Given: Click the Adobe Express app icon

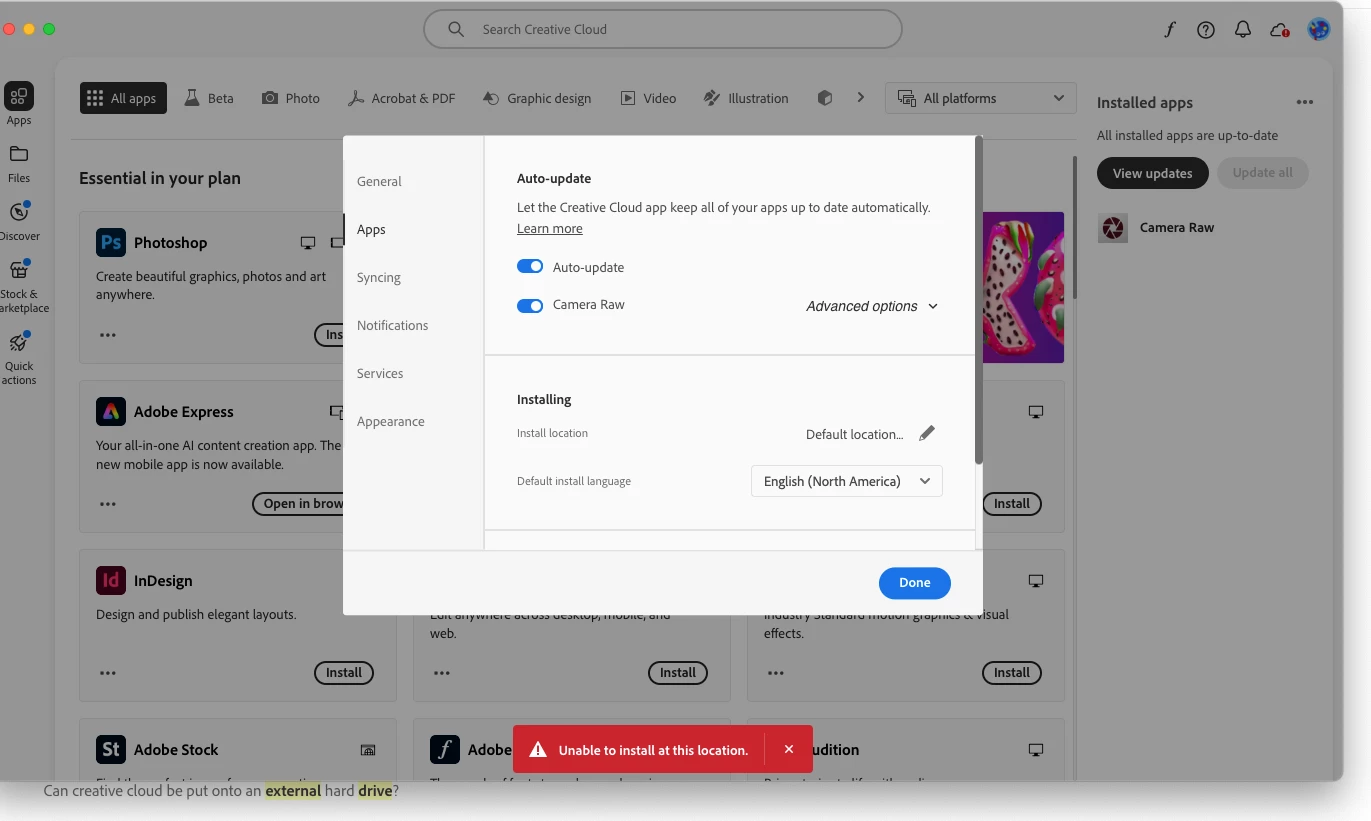Looking at the screenshot, I should (111, 411).
